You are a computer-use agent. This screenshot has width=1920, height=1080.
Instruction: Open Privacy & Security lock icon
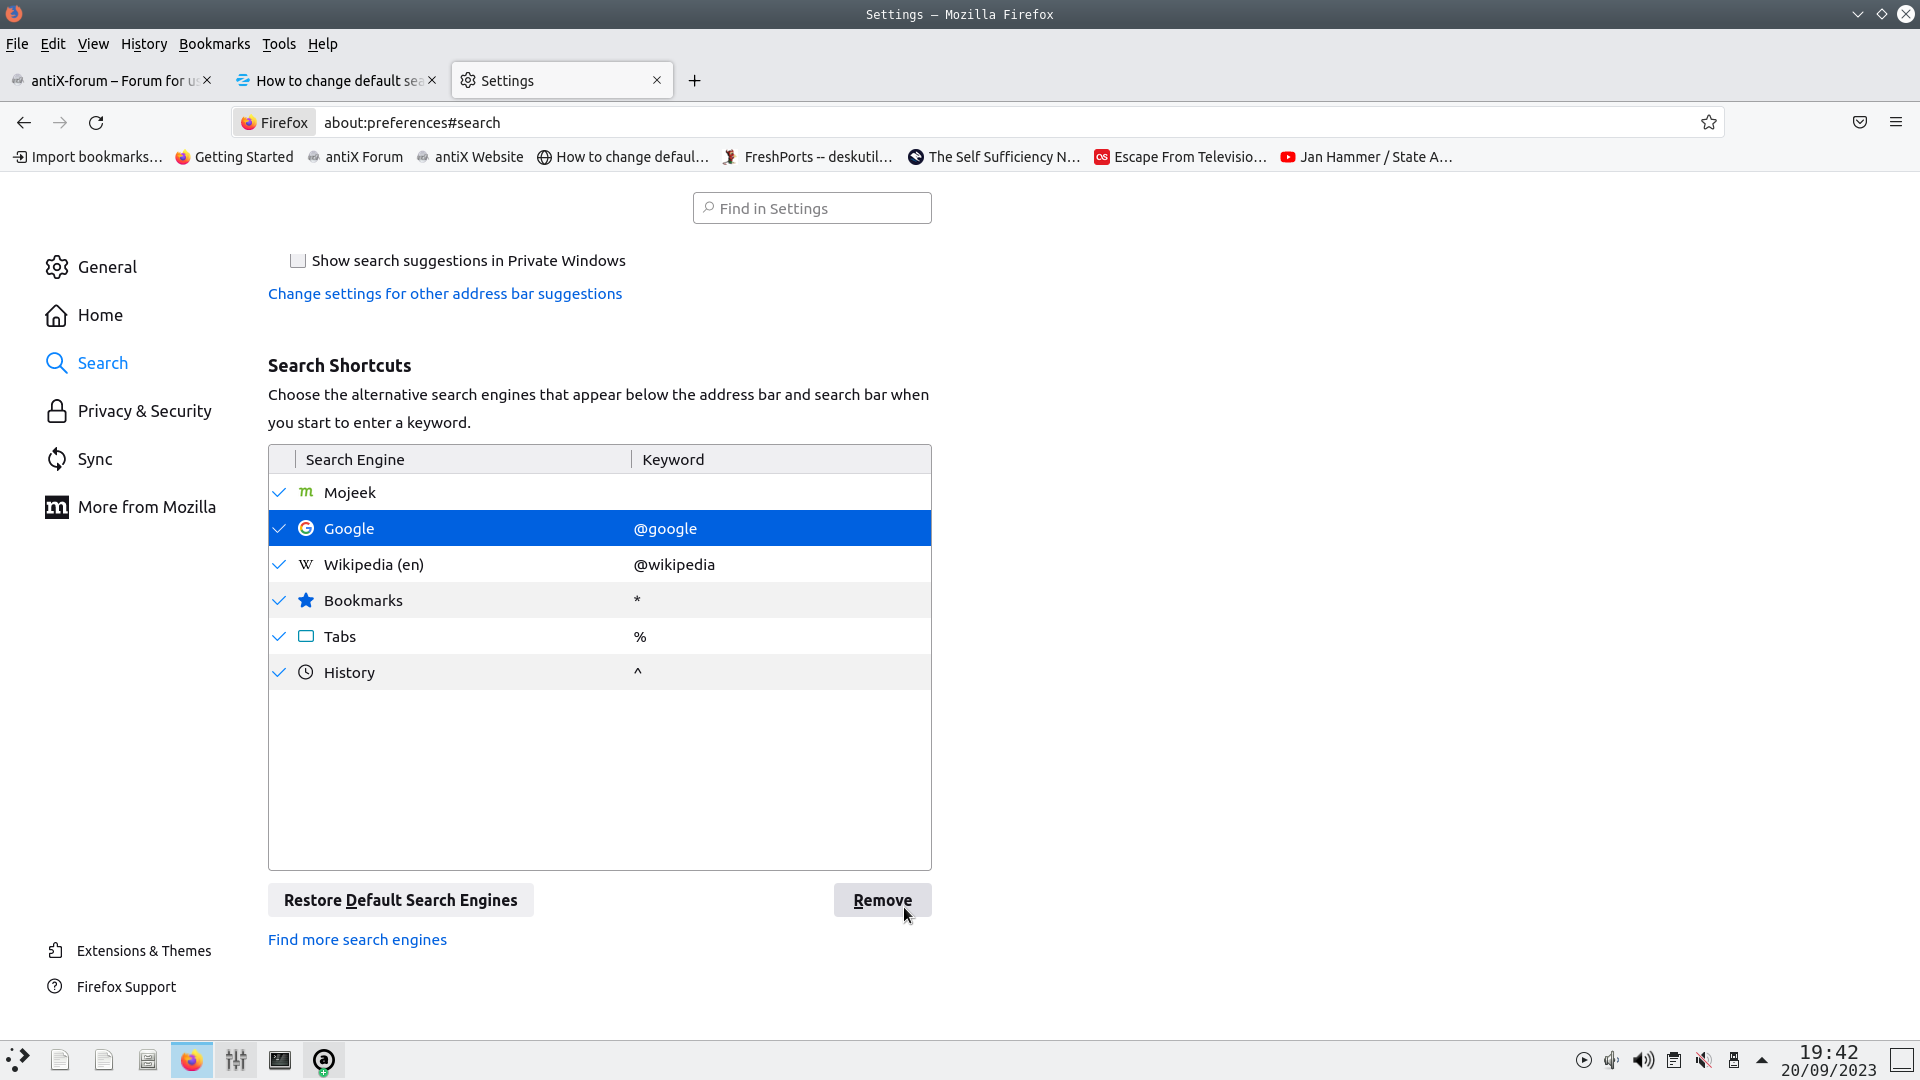click(57, 411)
